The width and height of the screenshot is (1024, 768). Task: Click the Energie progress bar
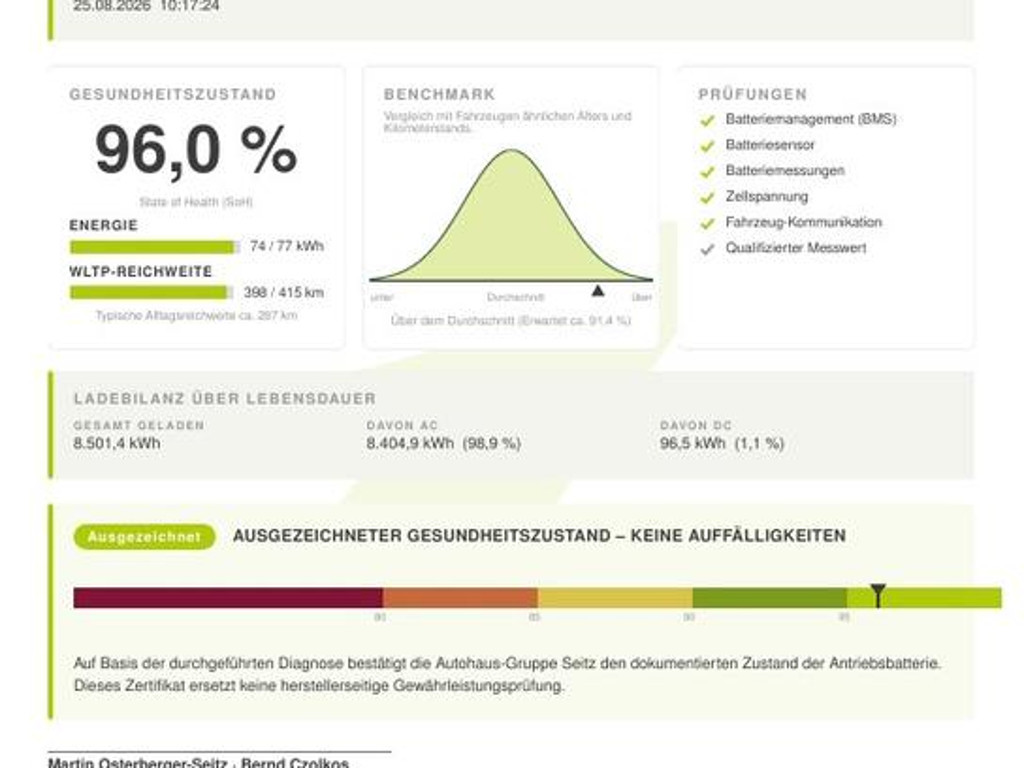tap(155, 247)
